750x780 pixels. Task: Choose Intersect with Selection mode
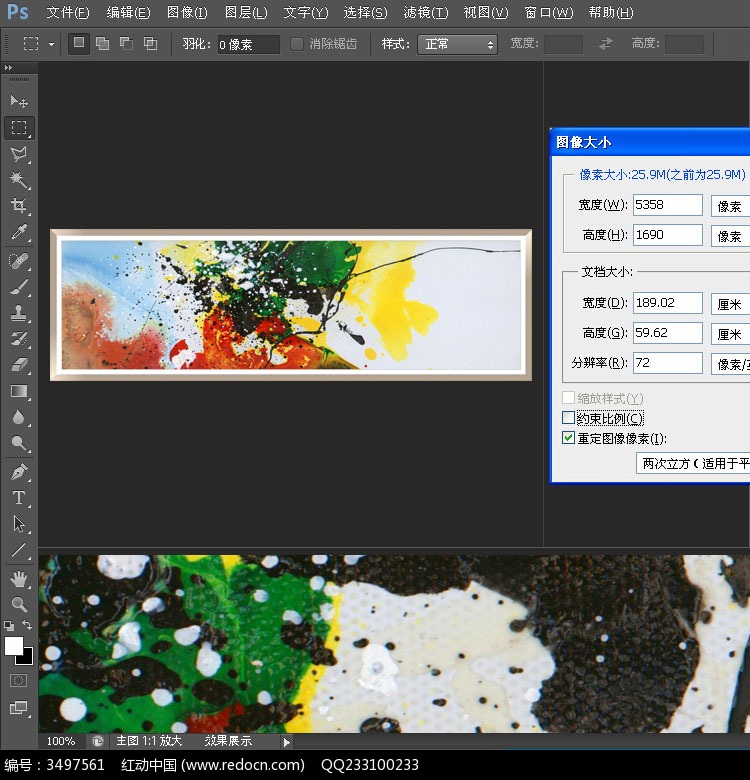coord(150,44)
